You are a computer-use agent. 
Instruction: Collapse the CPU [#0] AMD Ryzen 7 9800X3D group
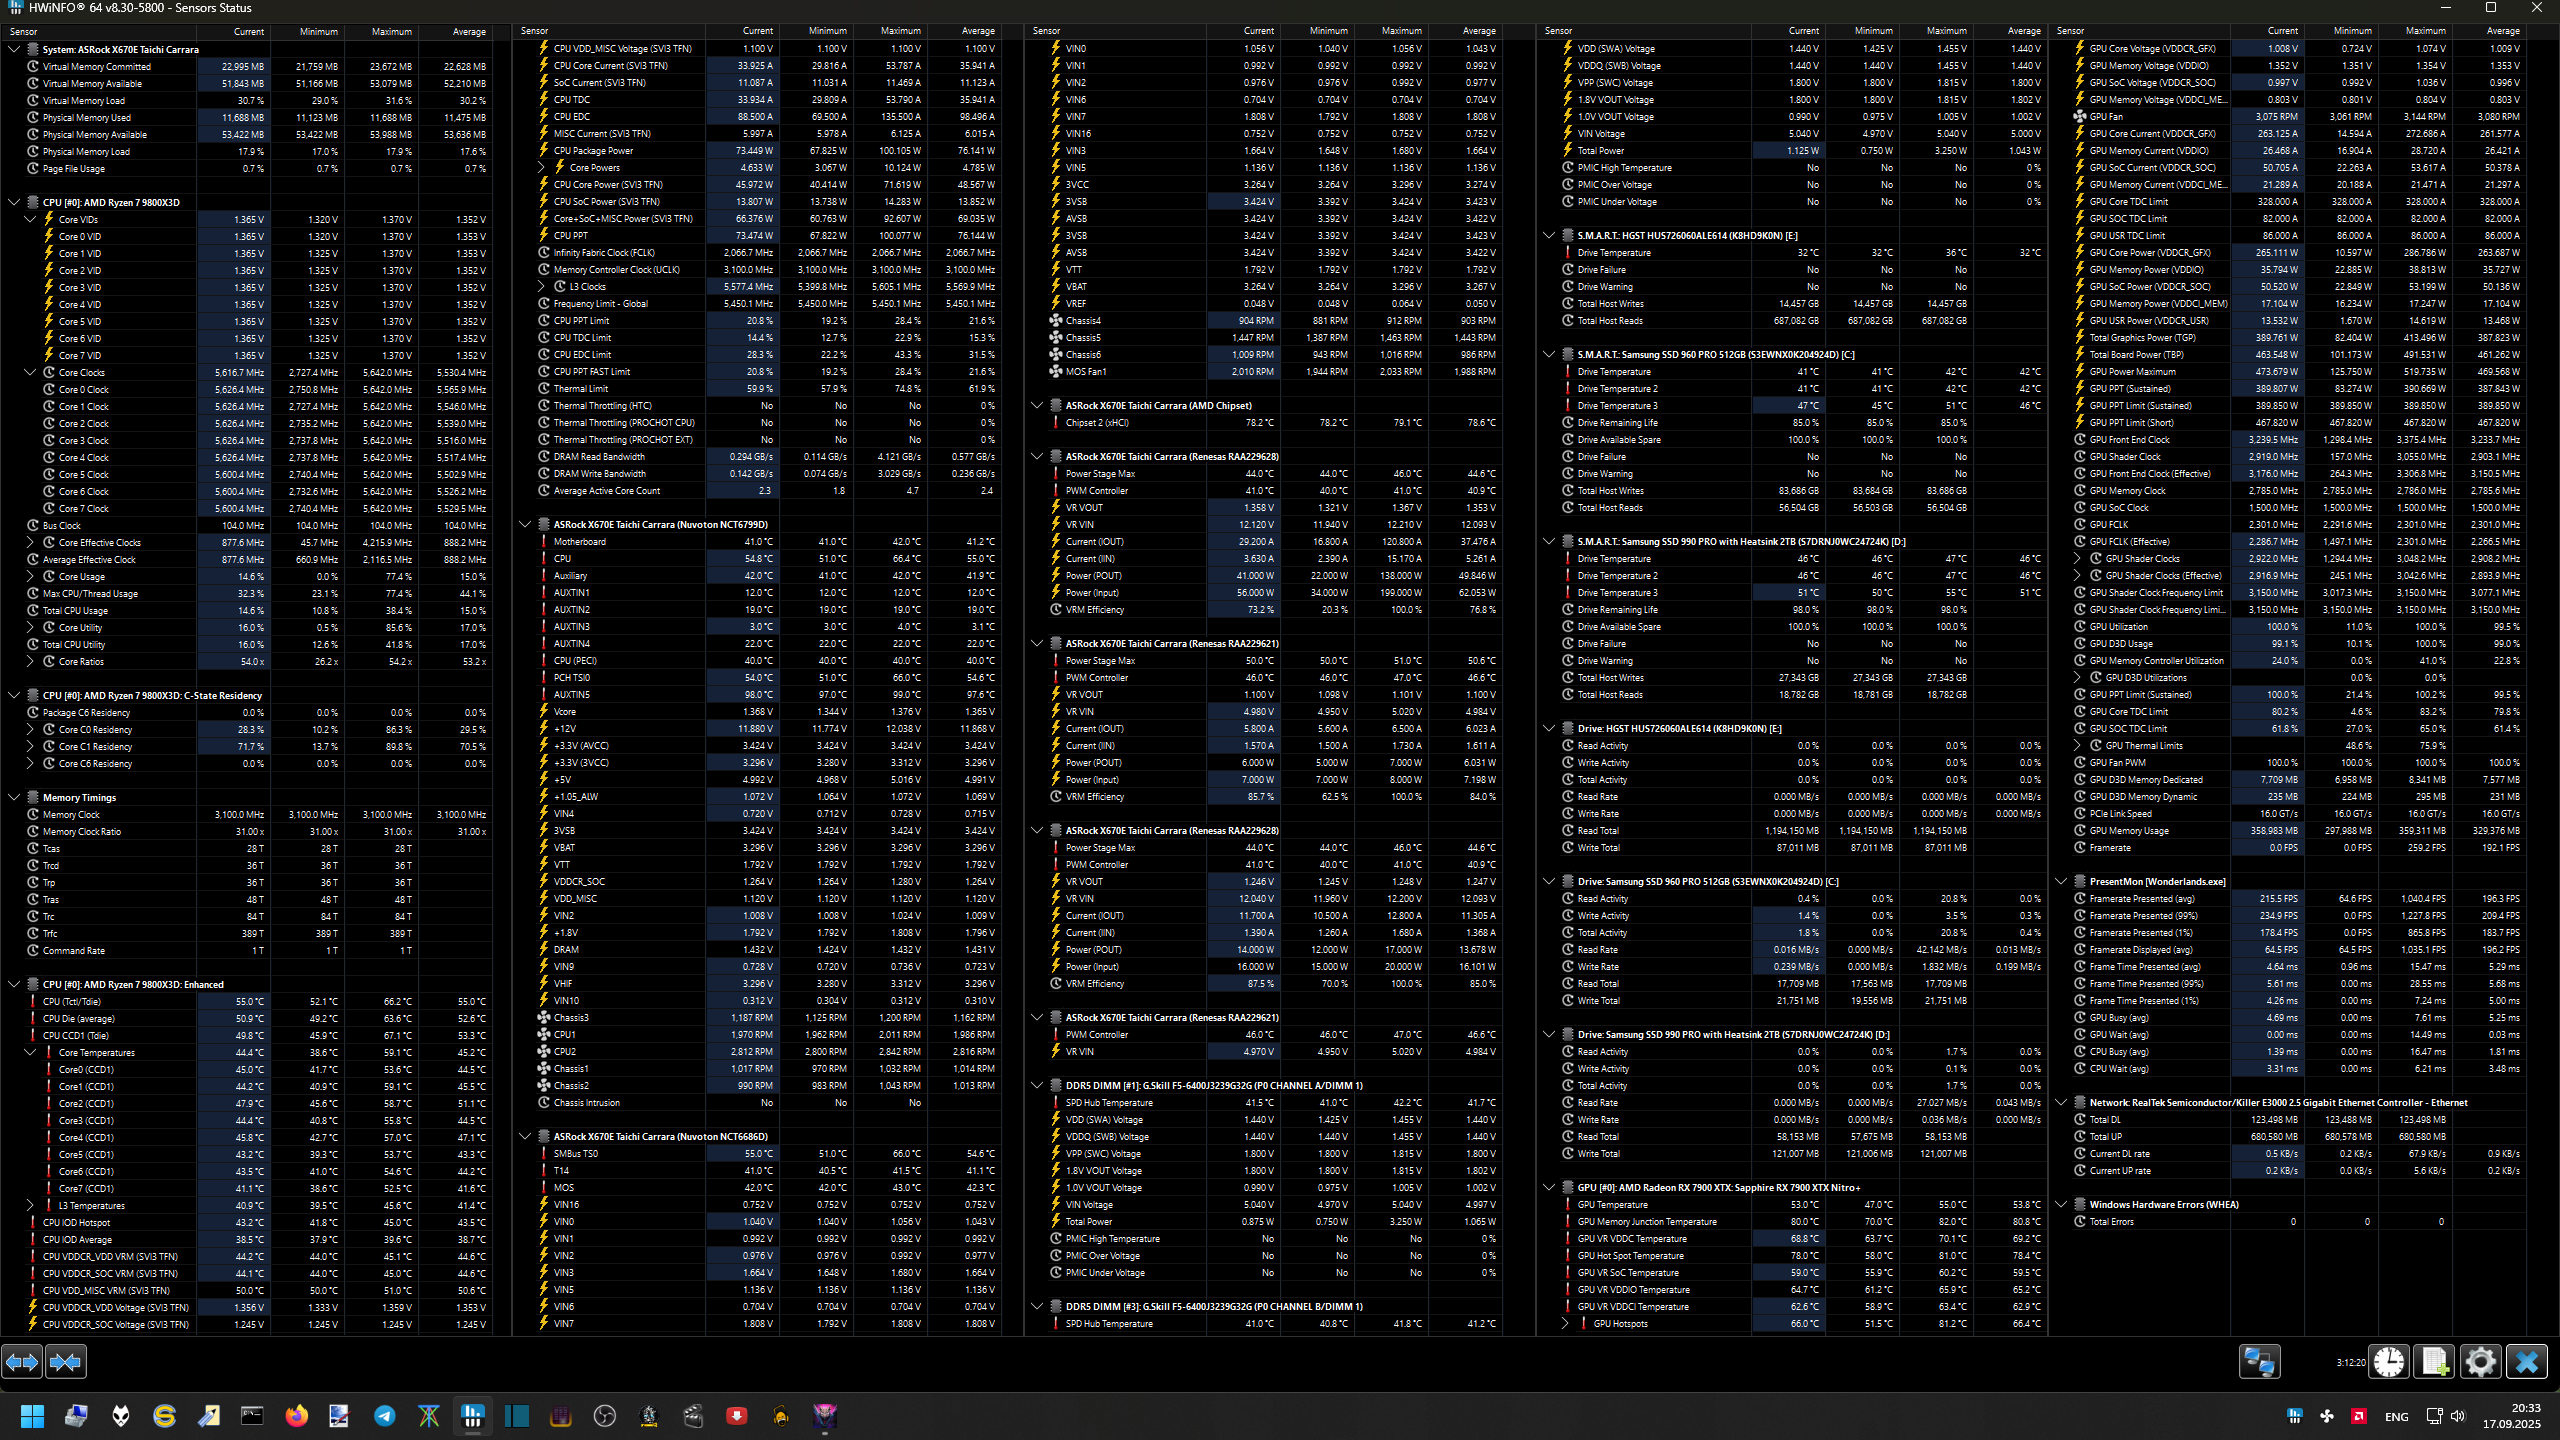(x=14, y=202)
